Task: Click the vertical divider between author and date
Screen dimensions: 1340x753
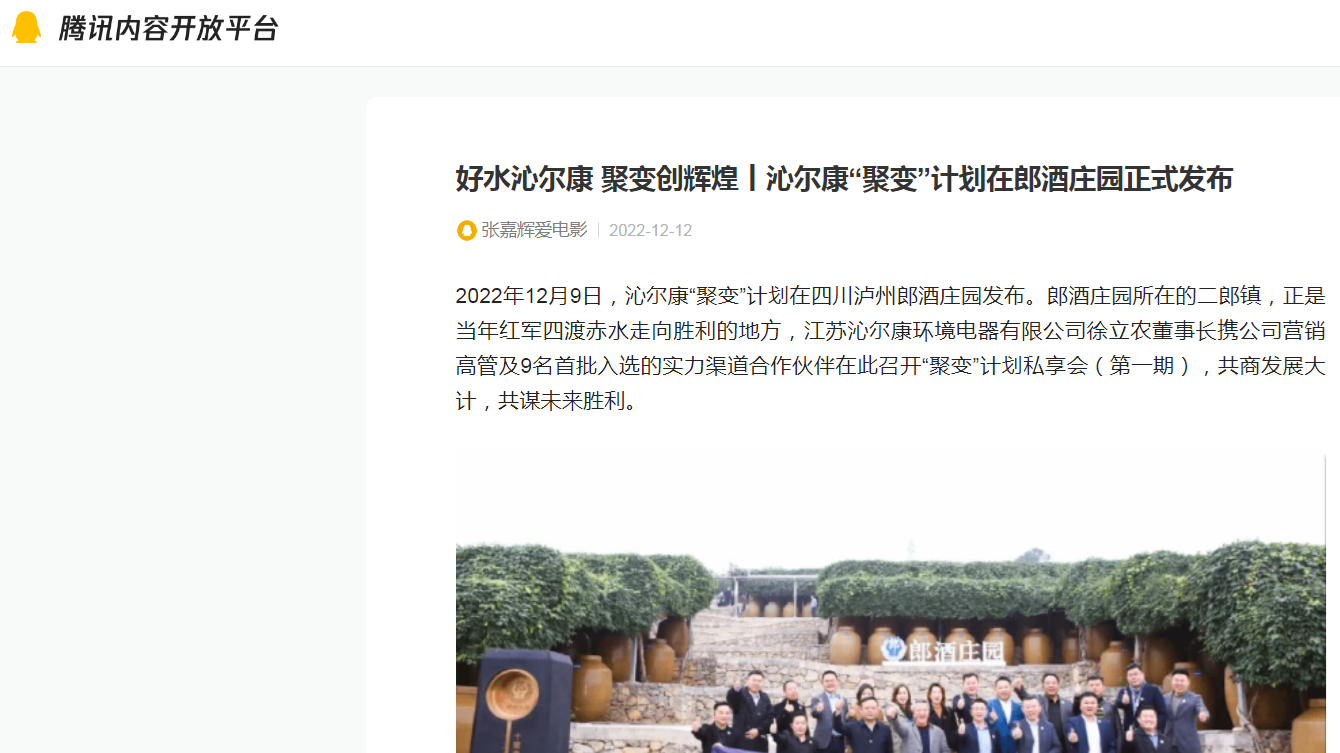Action: 598,230
